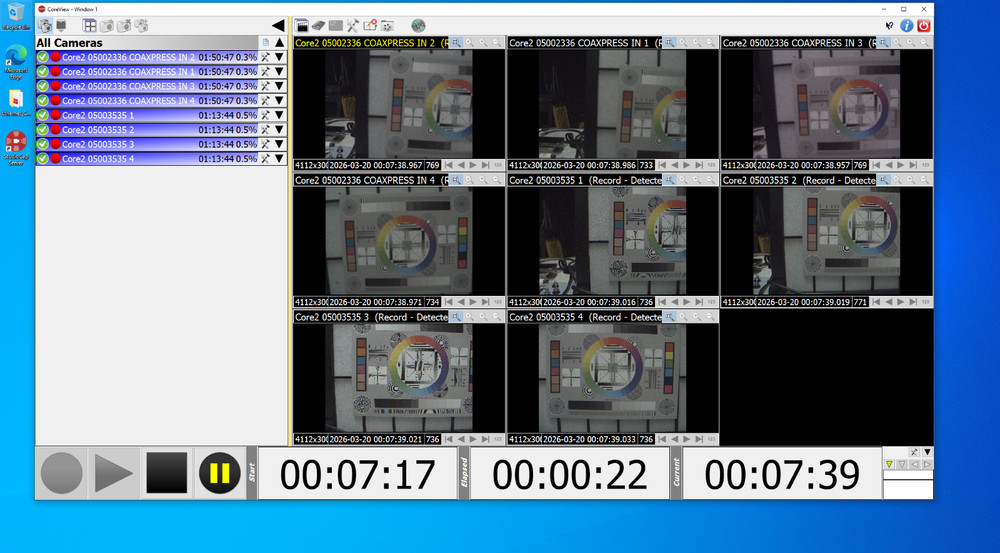This screenshot has height=553, width=1000.
Task: Click the yellow-green marker triangle icon
Action: (889, 464)
